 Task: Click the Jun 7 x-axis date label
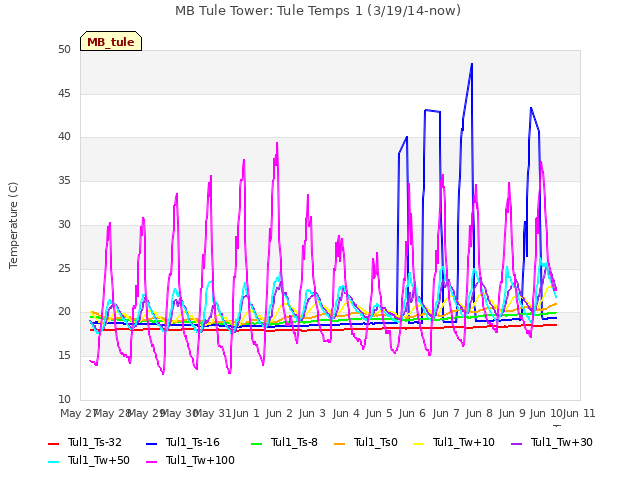446,413
